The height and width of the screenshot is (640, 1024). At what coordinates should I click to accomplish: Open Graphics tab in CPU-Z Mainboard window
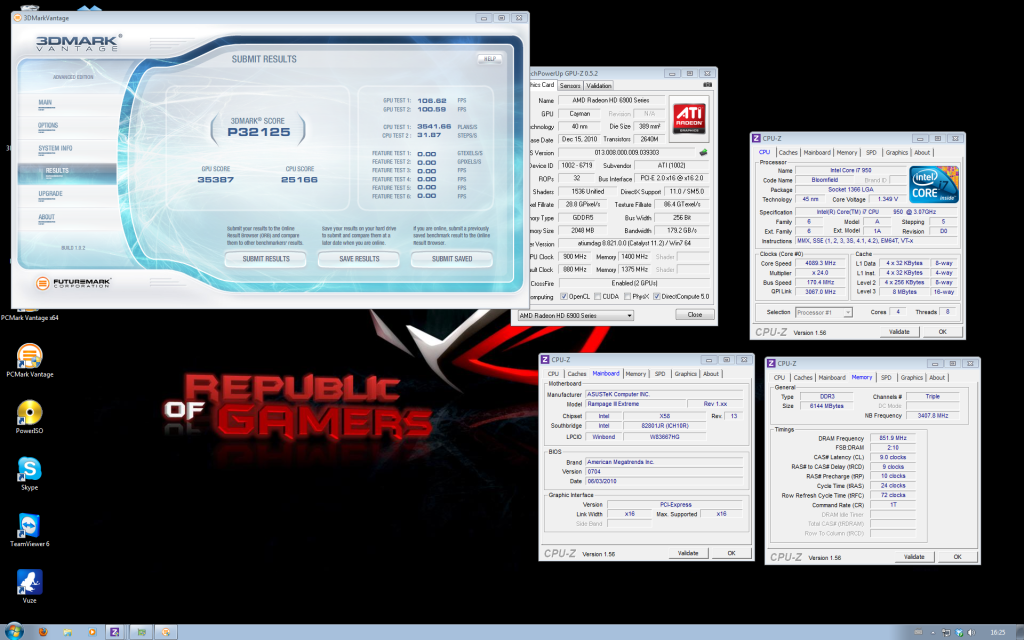(x=685, y=374)
